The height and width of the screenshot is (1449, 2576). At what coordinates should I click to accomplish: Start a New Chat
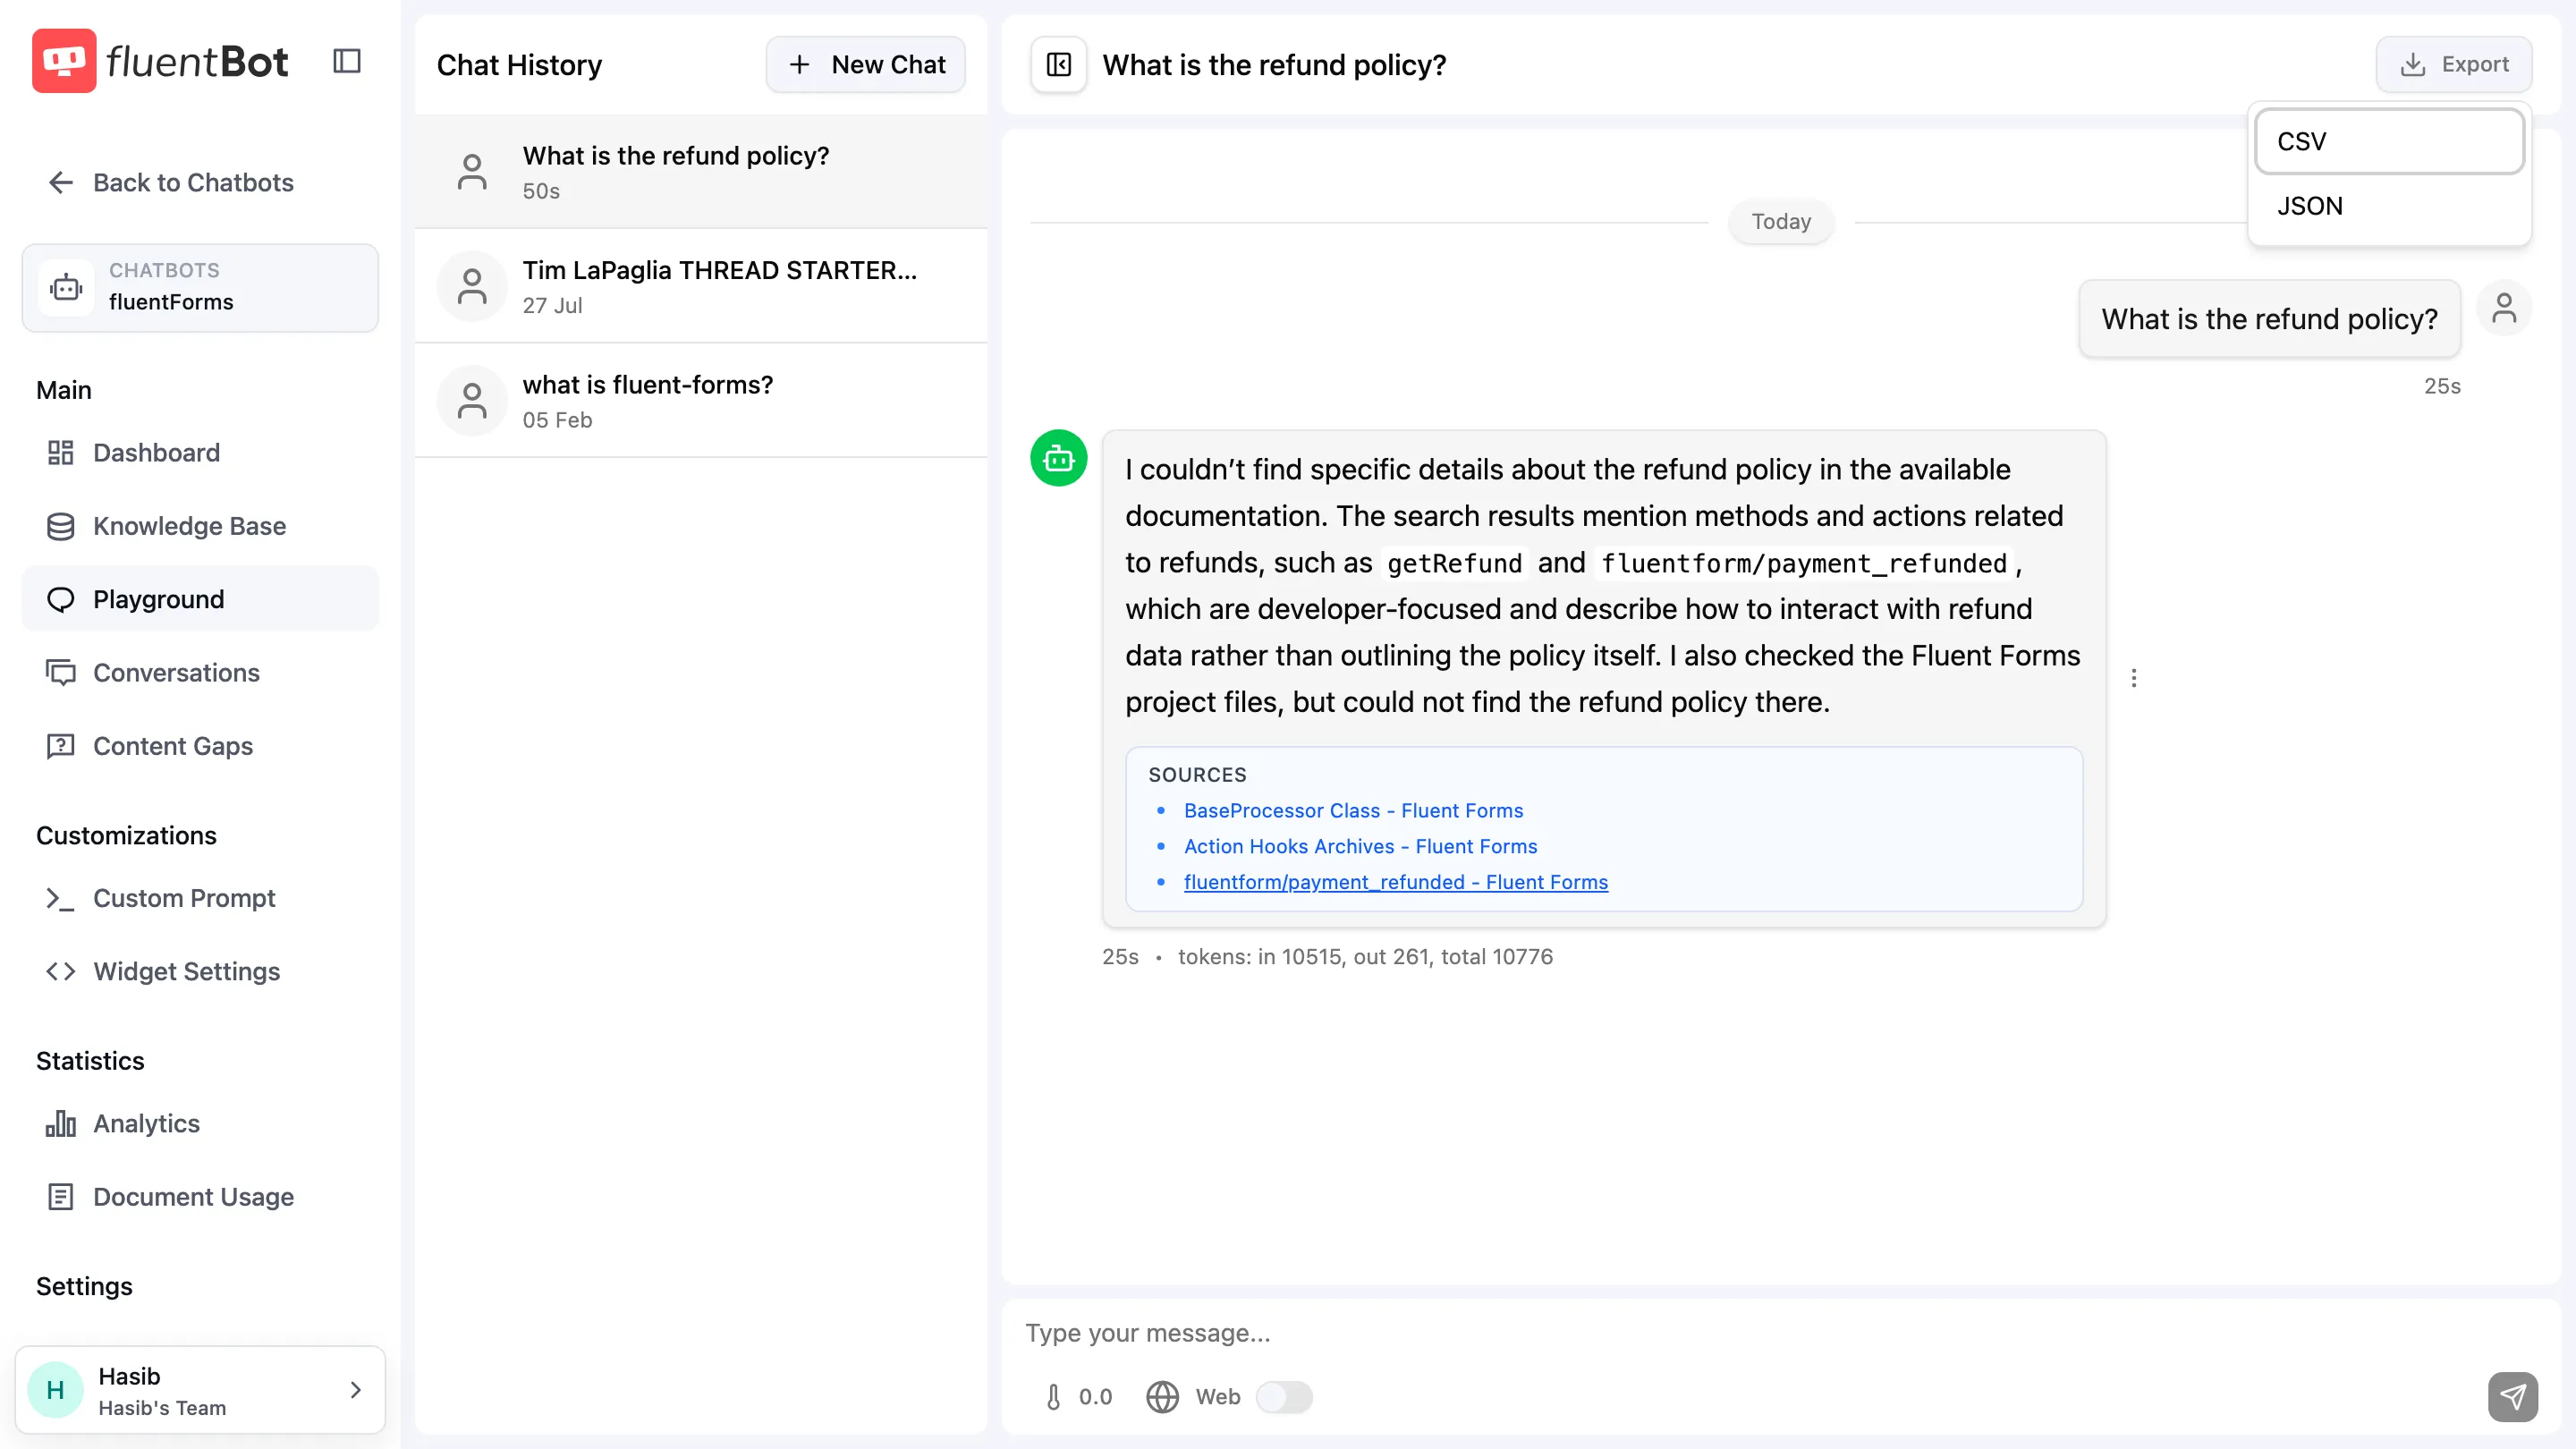click(866, 65)
